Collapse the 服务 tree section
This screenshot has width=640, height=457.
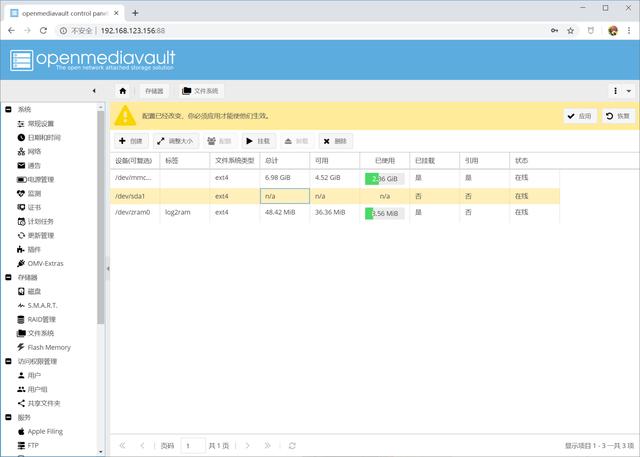tap(8, 417)
